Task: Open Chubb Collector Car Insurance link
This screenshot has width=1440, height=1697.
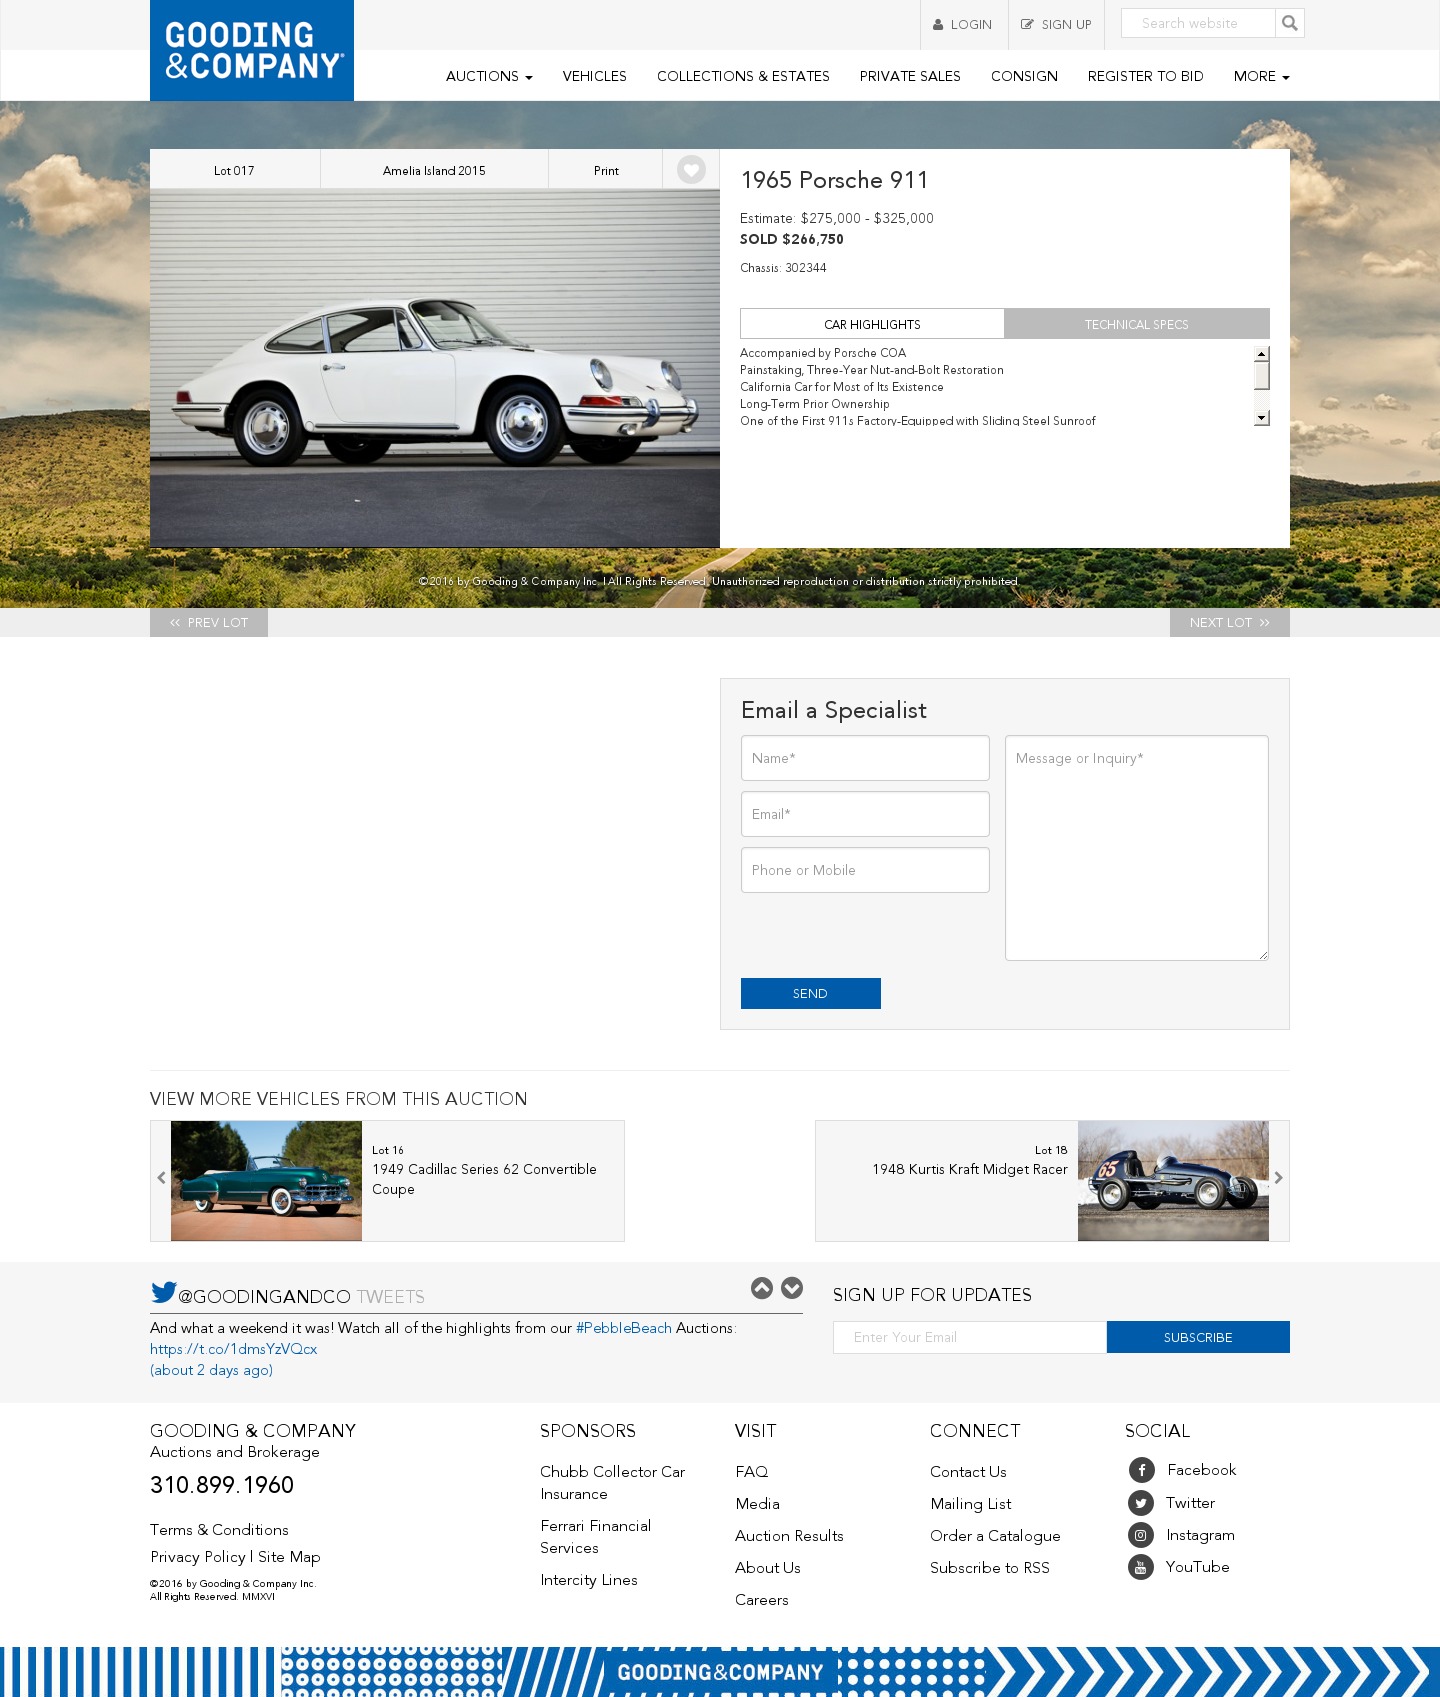Action: pos(612,1483)
